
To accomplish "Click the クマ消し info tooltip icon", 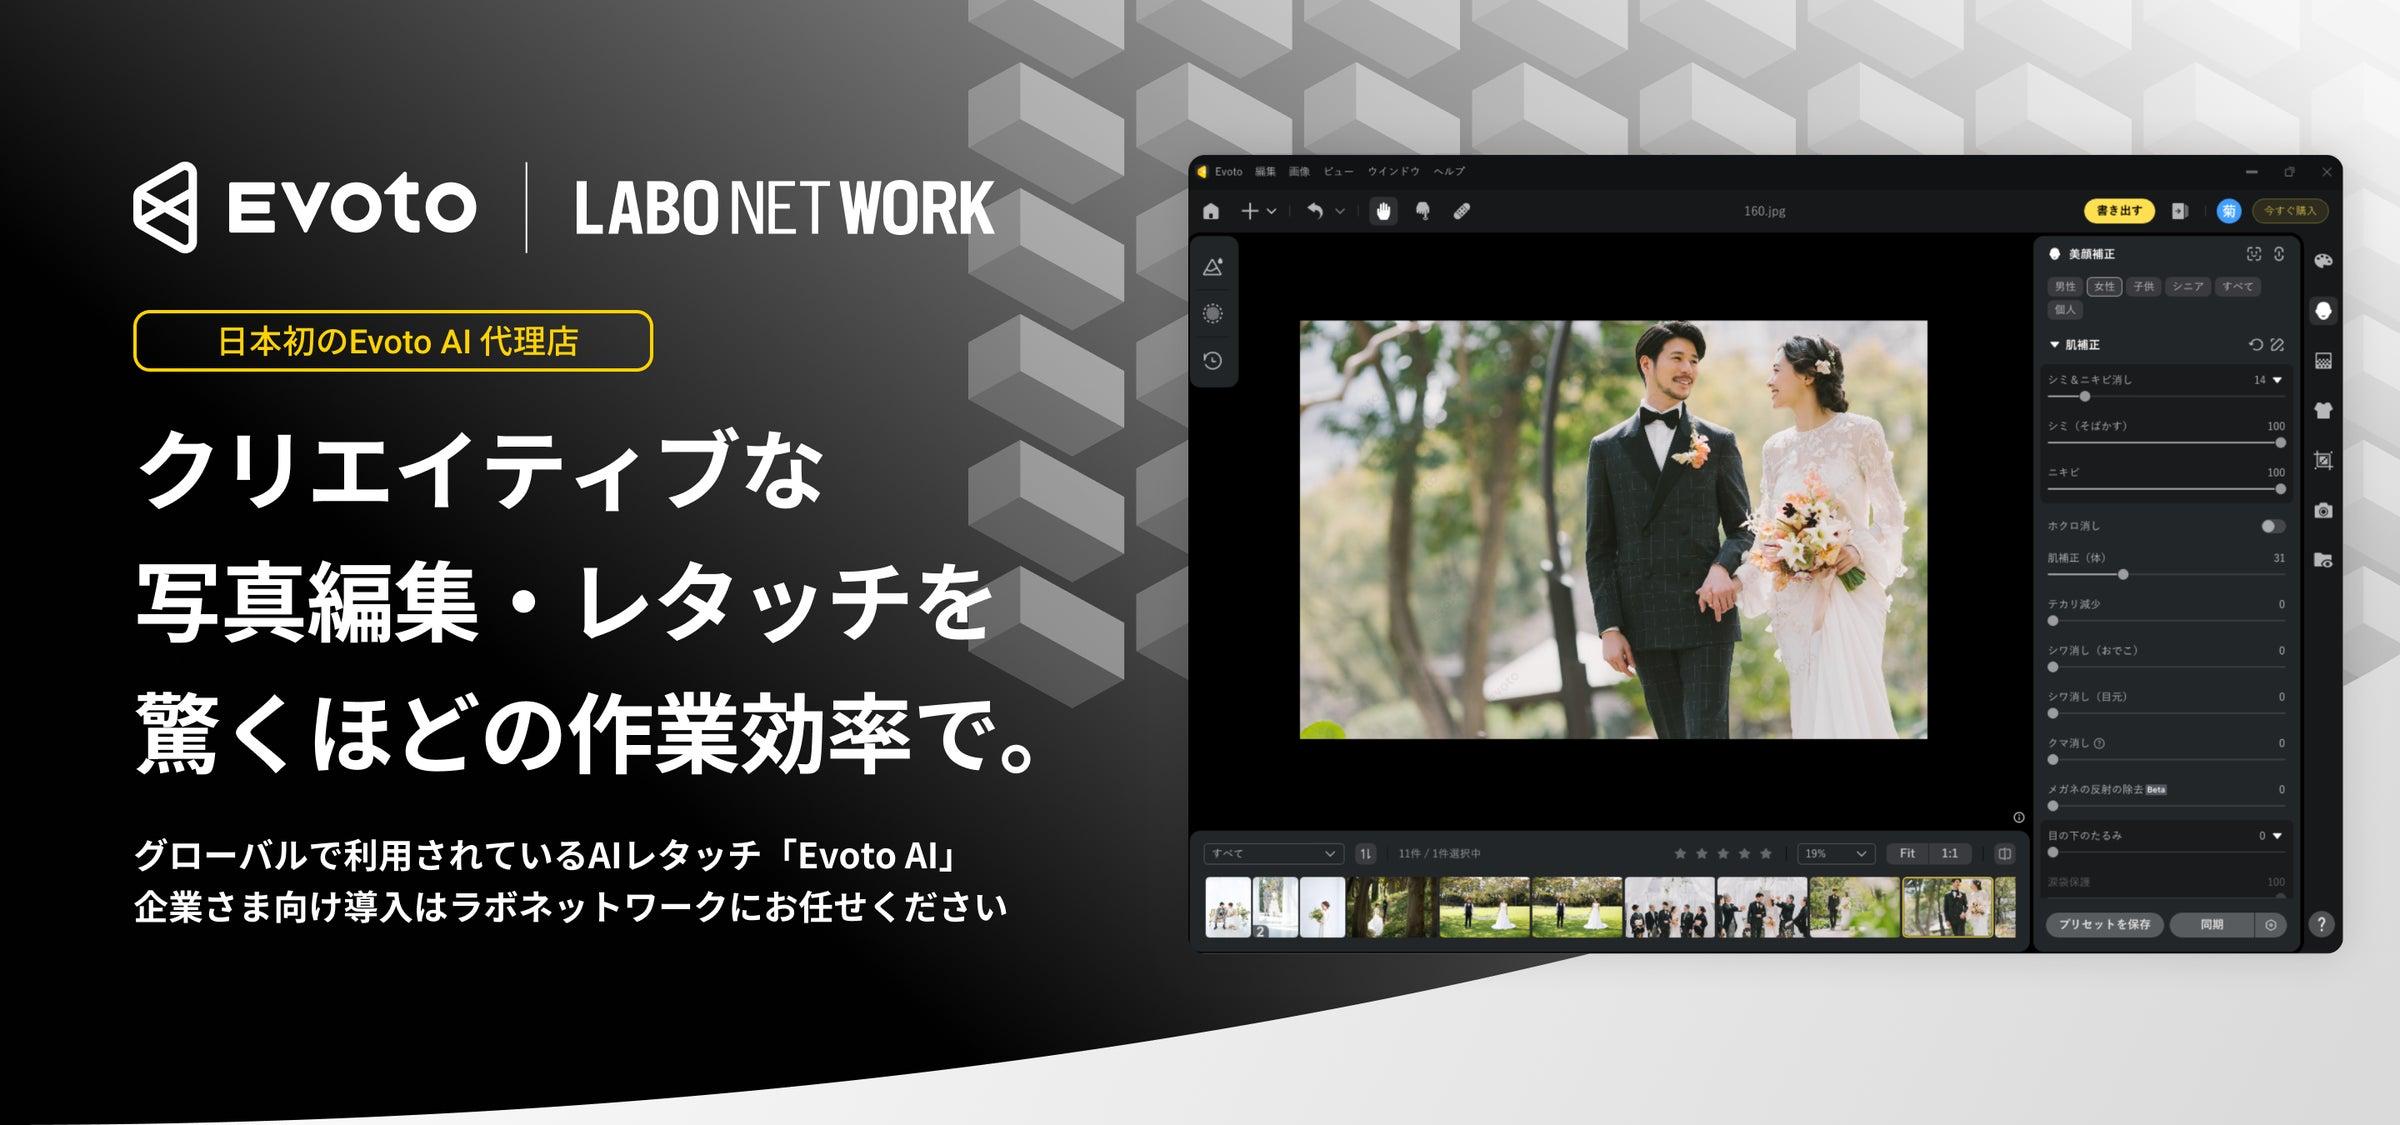I will tap(2099, 744).
